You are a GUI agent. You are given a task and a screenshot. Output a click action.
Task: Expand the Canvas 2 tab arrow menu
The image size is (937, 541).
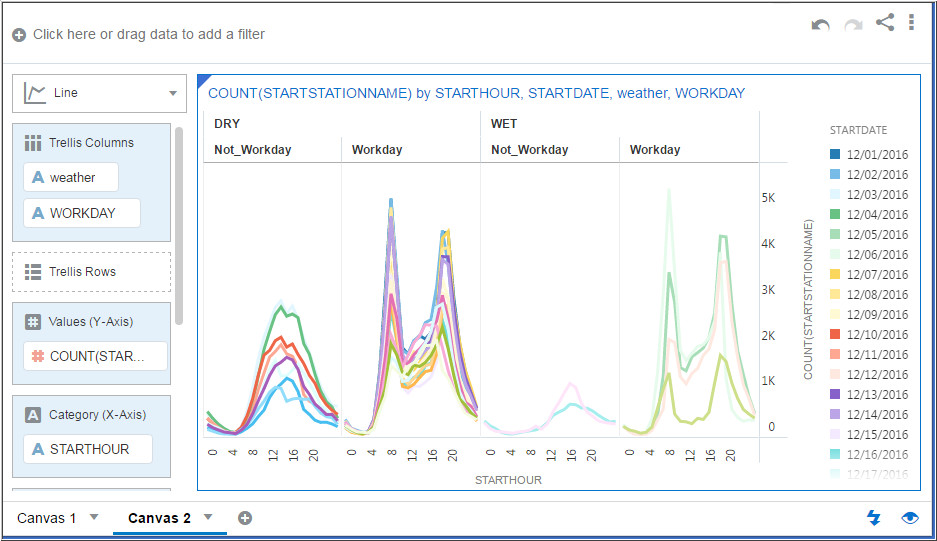(208, 516)
